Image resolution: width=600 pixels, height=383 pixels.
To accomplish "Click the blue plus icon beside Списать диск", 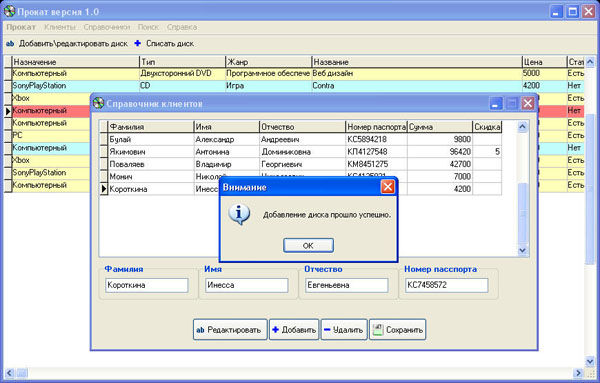I will (137, 43).
